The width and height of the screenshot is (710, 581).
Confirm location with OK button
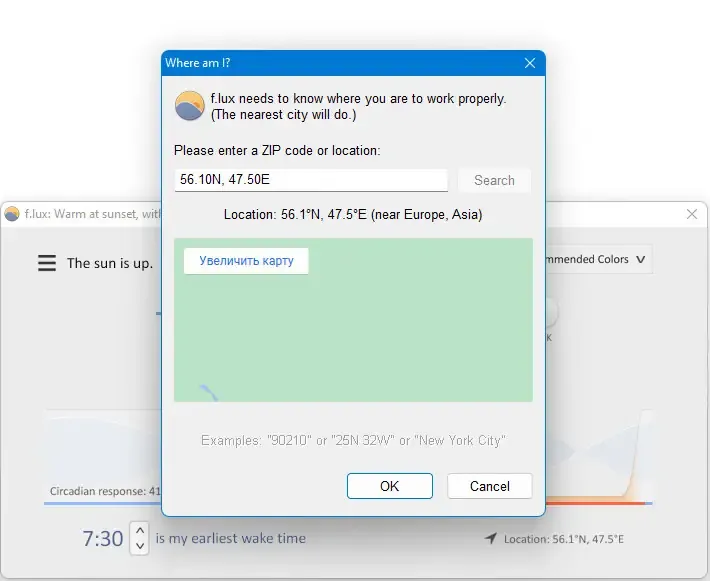point(389,486)
